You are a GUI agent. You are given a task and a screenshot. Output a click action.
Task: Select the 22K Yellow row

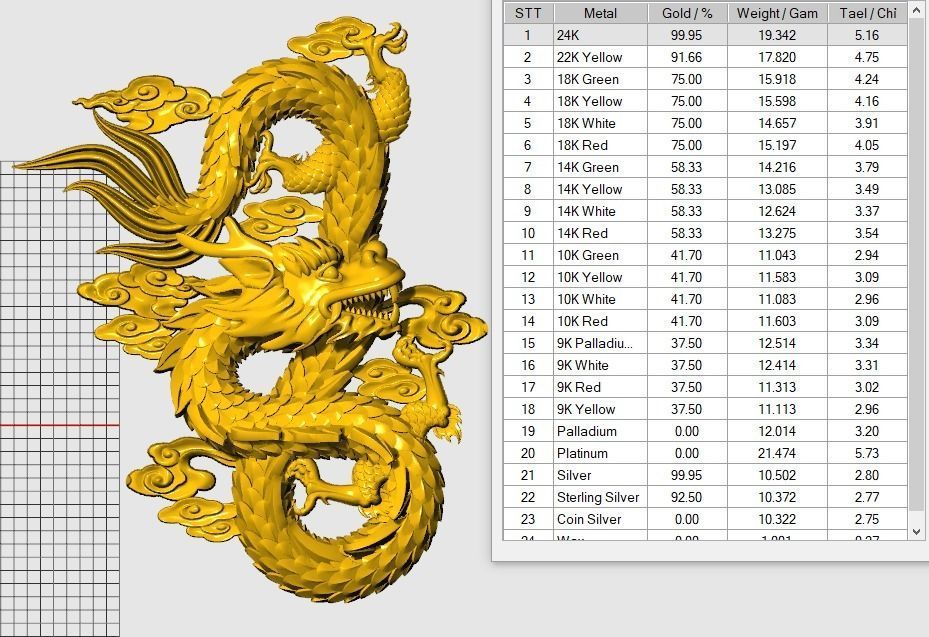(x=706, y=57)
